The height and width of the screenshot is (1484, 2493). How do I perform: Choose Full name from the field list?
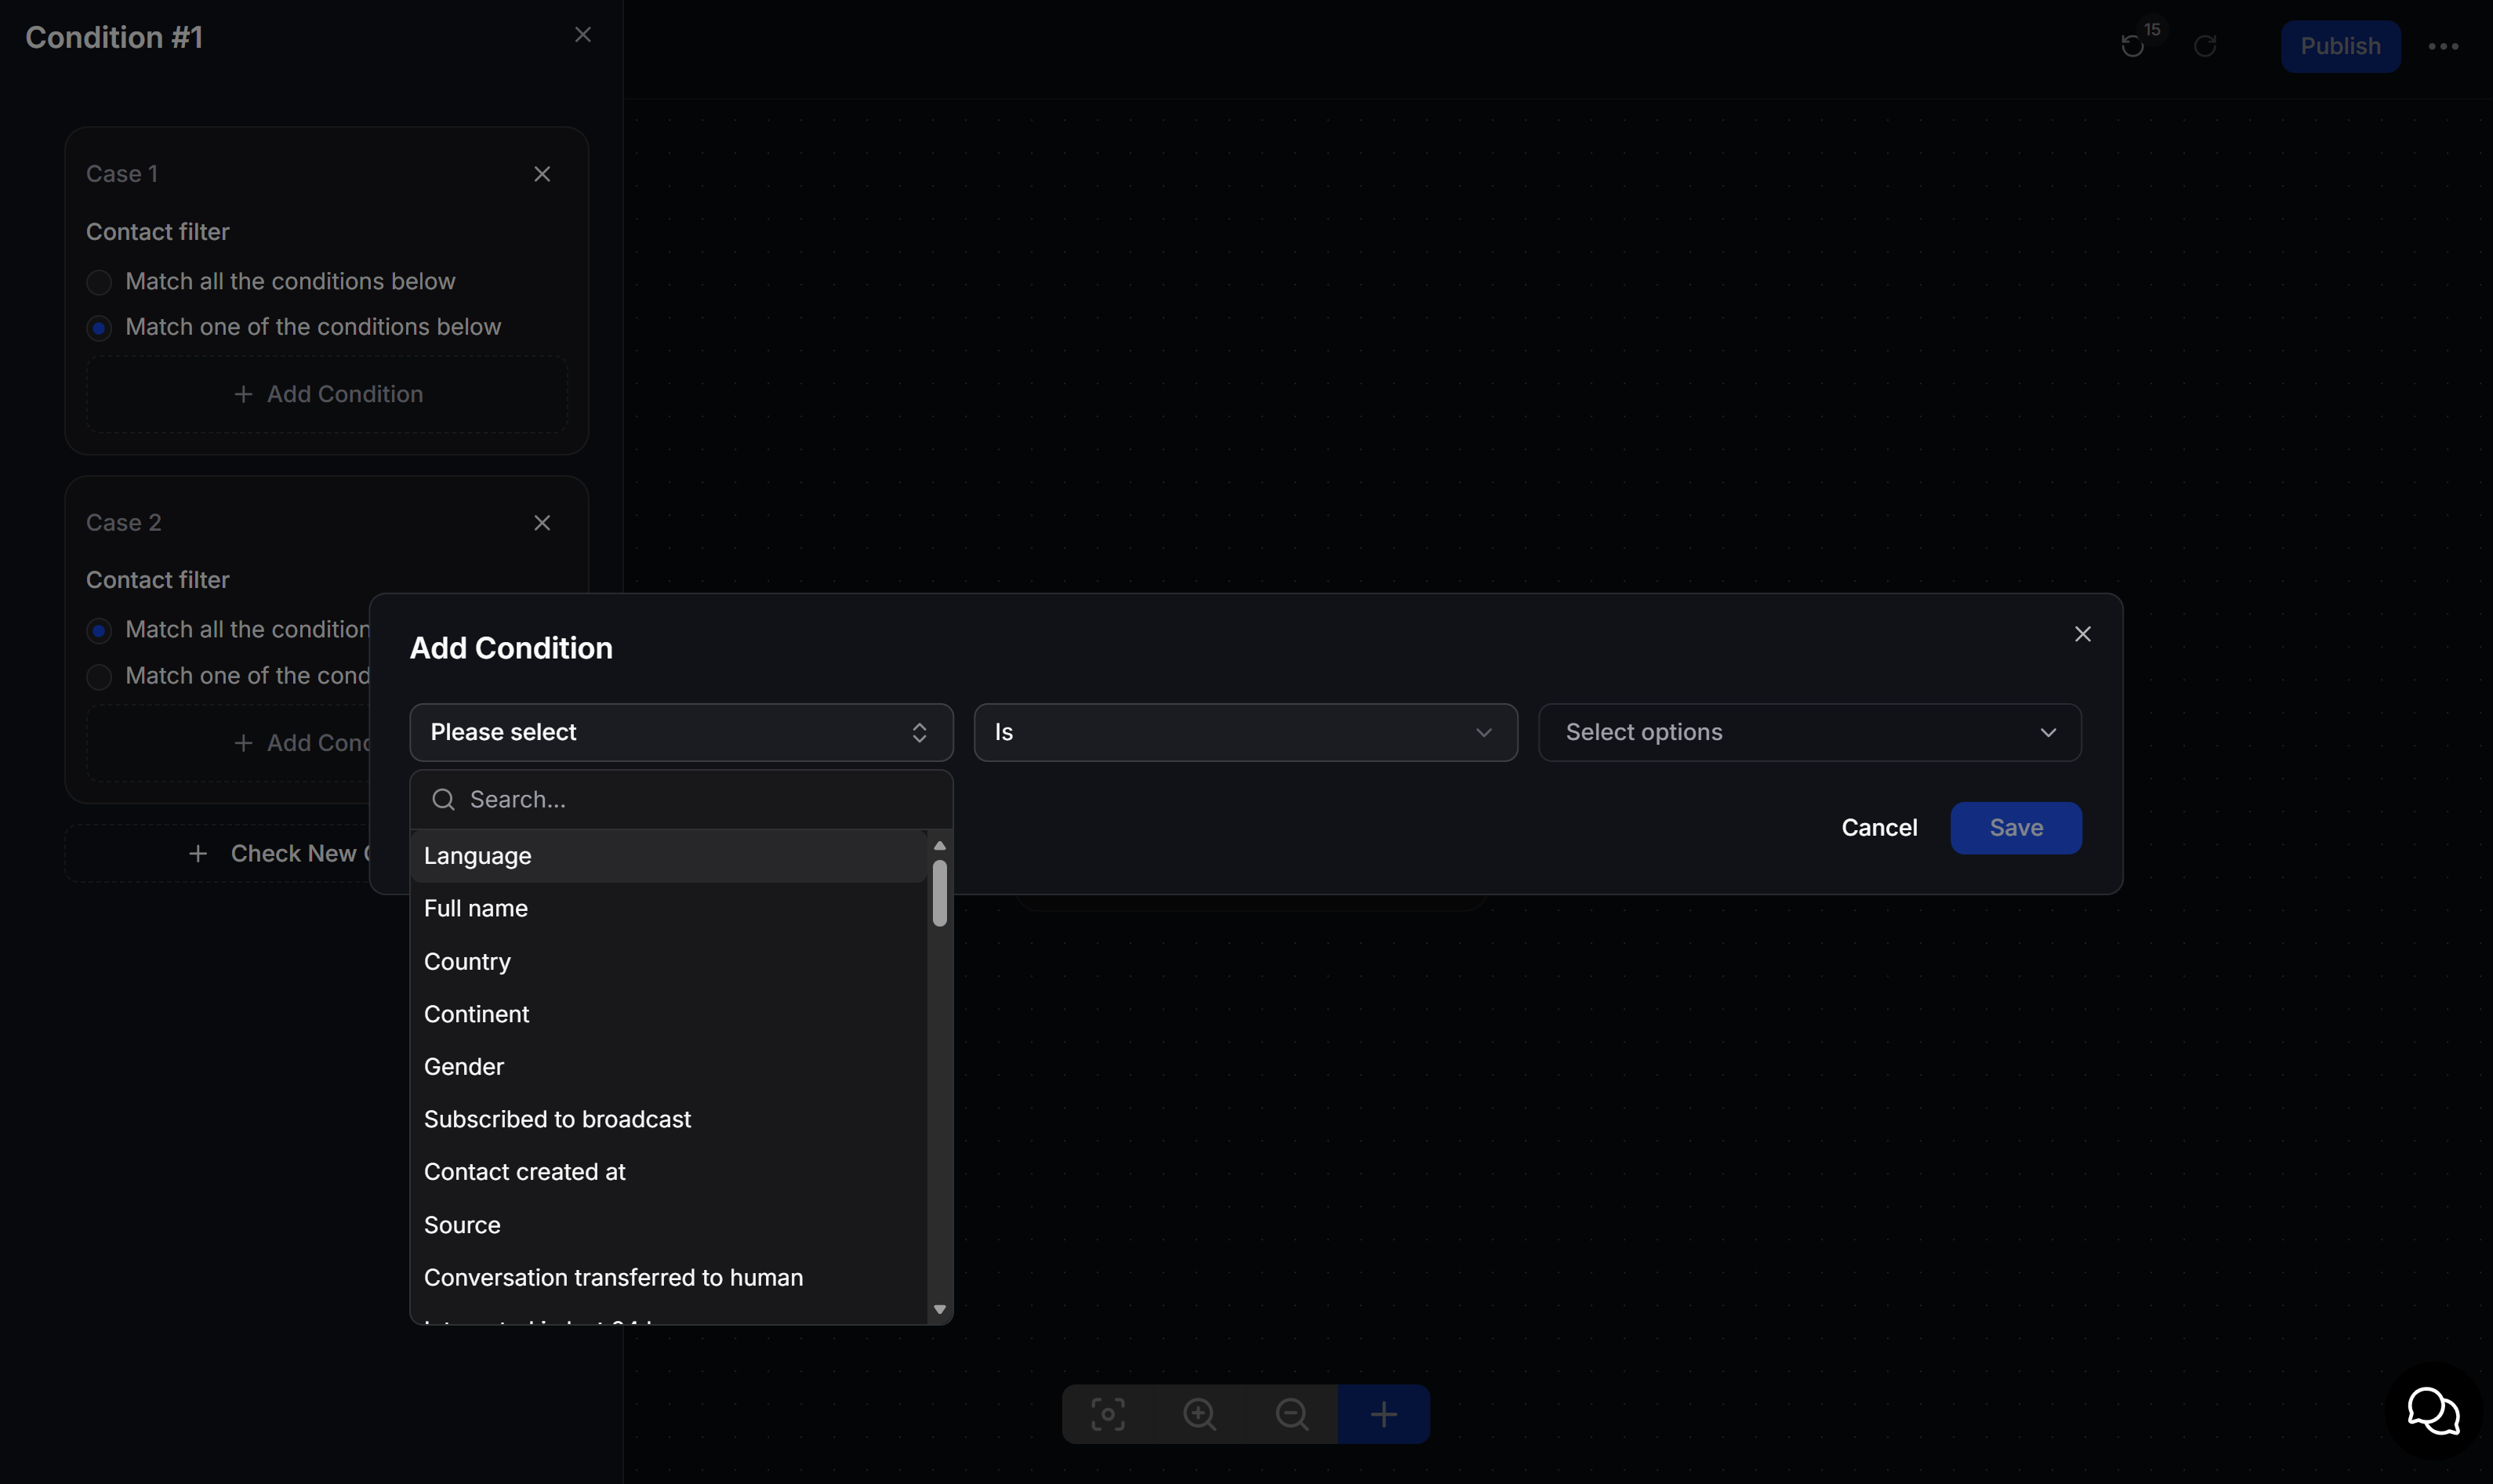668,908
